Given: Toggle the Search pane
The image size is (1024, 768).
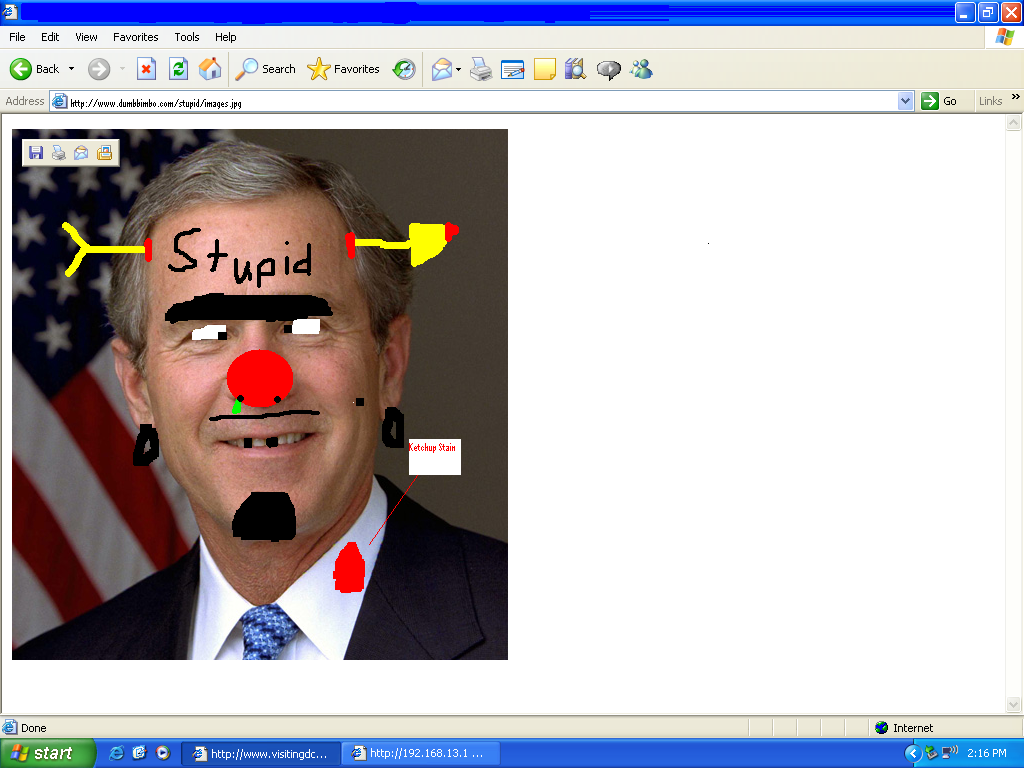Looking at the screenshot, I should (266, 69).
